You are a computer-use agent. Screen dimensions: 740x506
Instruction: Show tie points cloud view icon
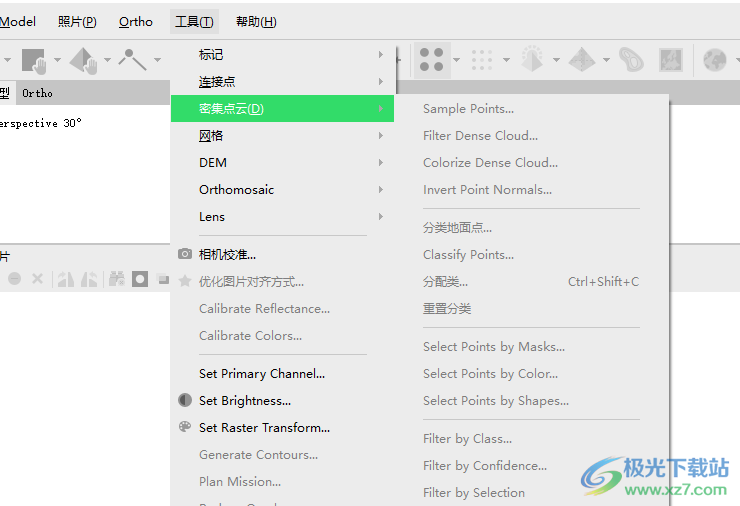(431, 60)
